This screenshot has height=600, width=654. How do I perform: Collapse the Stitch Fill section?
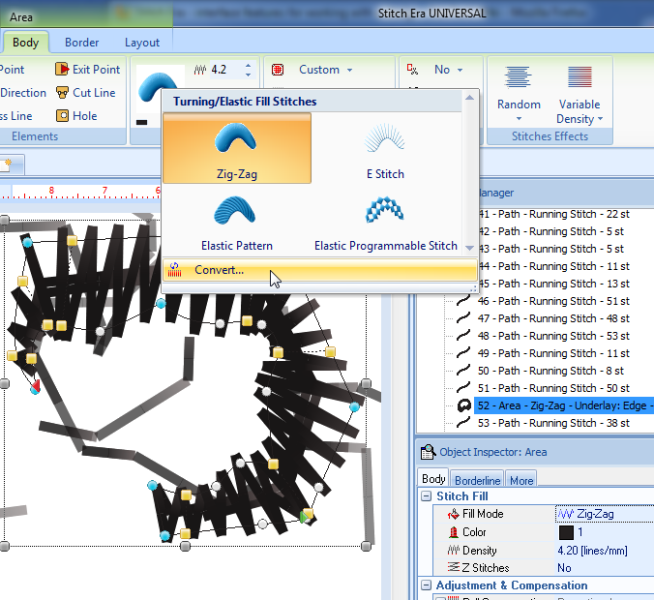pyautogui.click(x=427, y=496)
